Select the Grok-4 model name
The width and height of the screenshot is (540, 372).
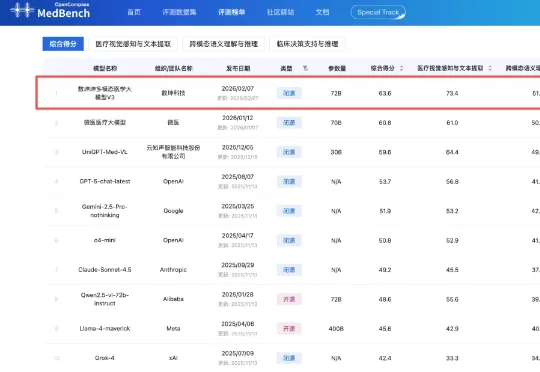click(105, 358)
